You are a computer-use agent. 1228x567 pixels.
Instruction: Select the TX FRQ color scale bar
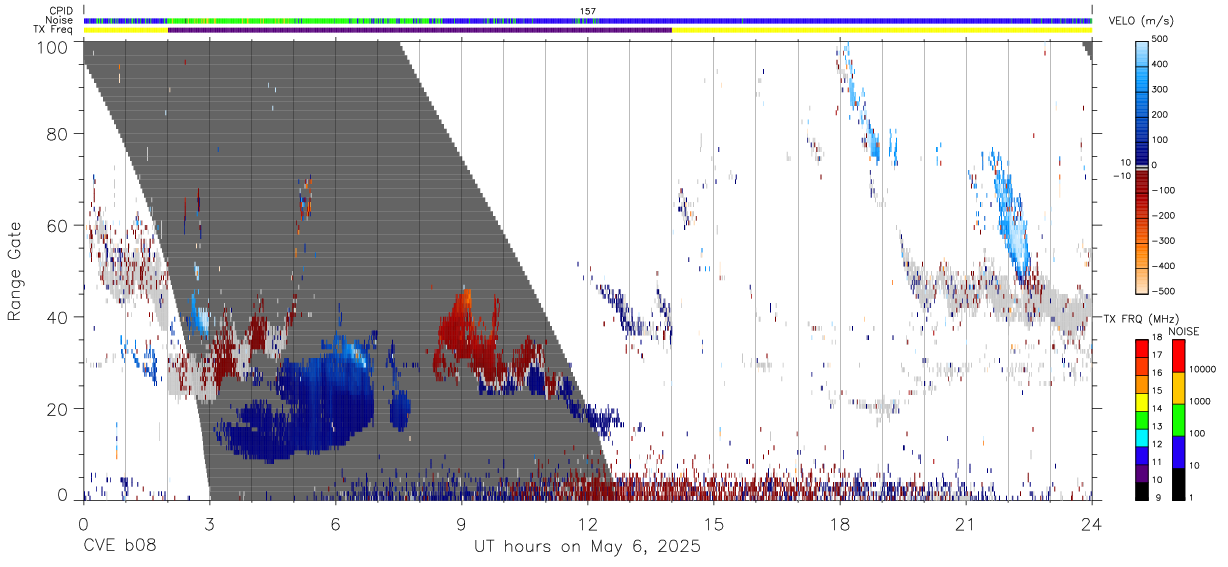pyautogui.click(x=1143, y=419)
